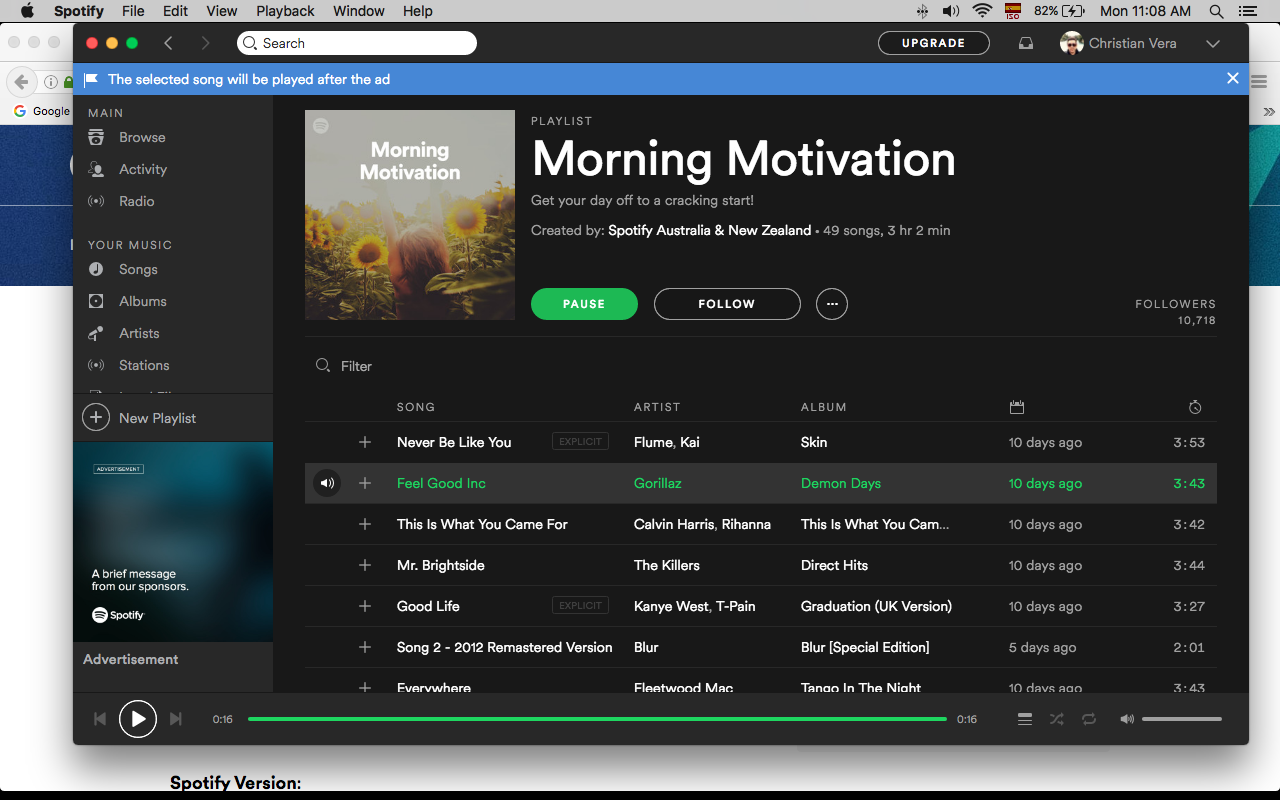Open the Playback menu

pyautogui.click(x=285, y=11)
